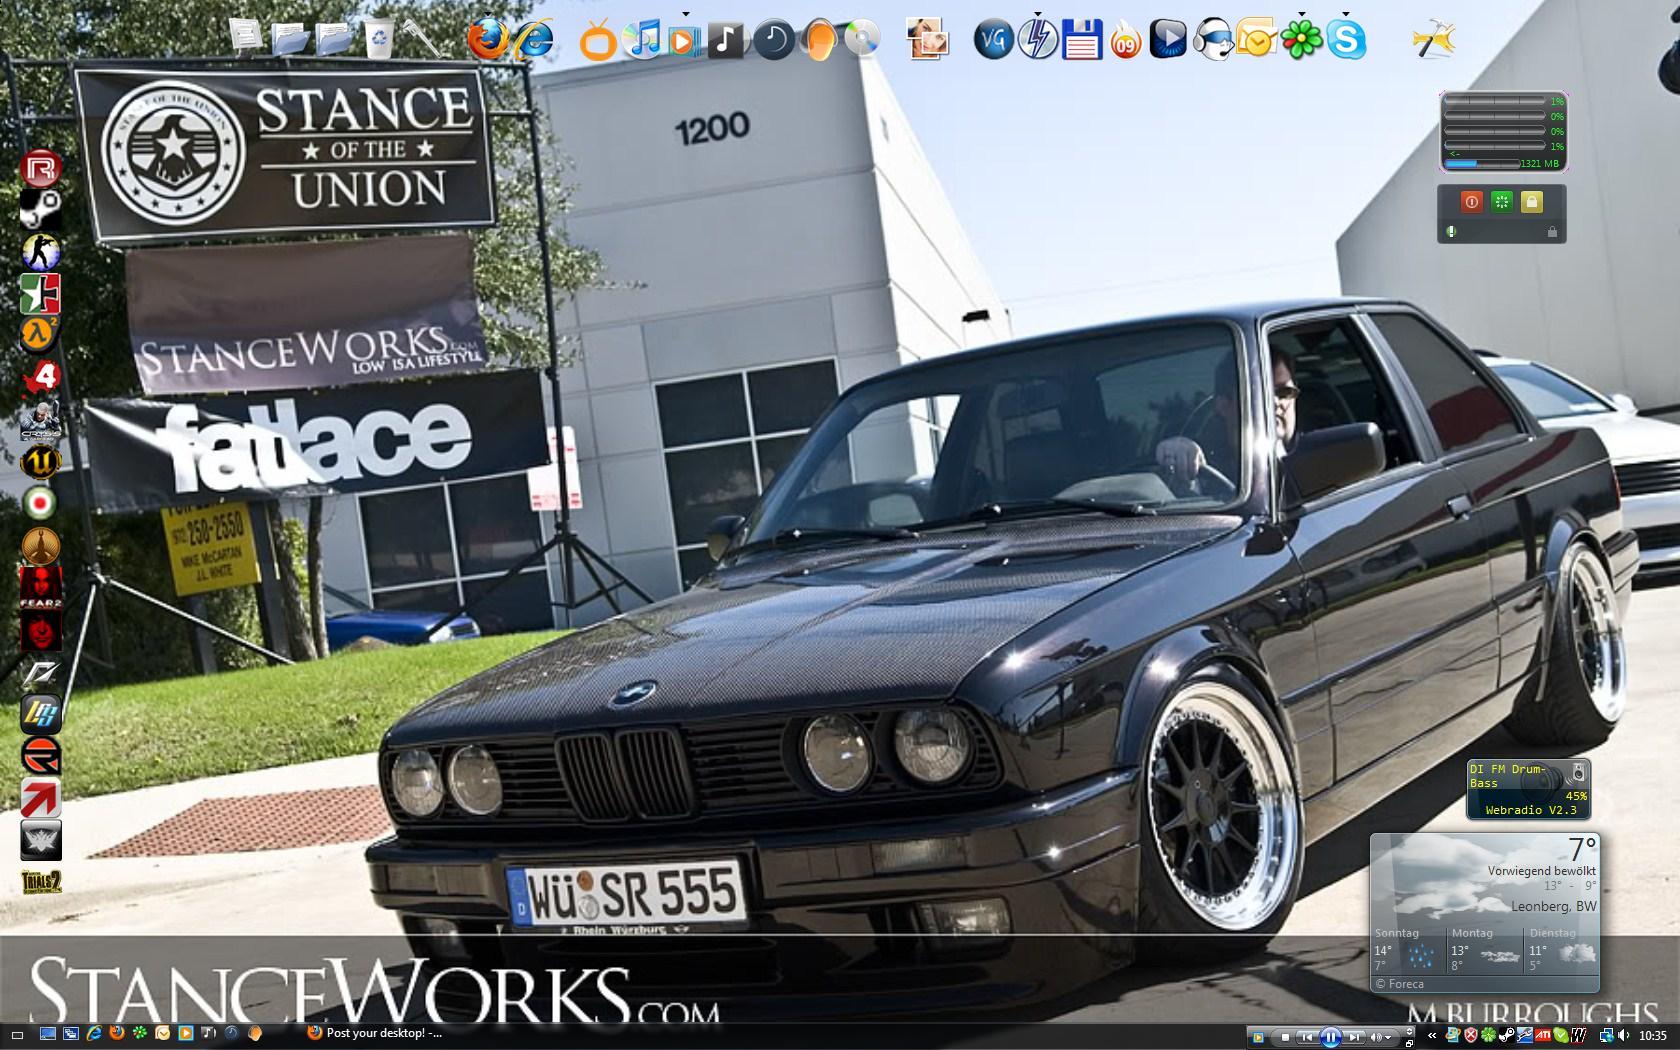Open the CD disc icon in the dock
1680x1050 pixels.
[861, 40]
